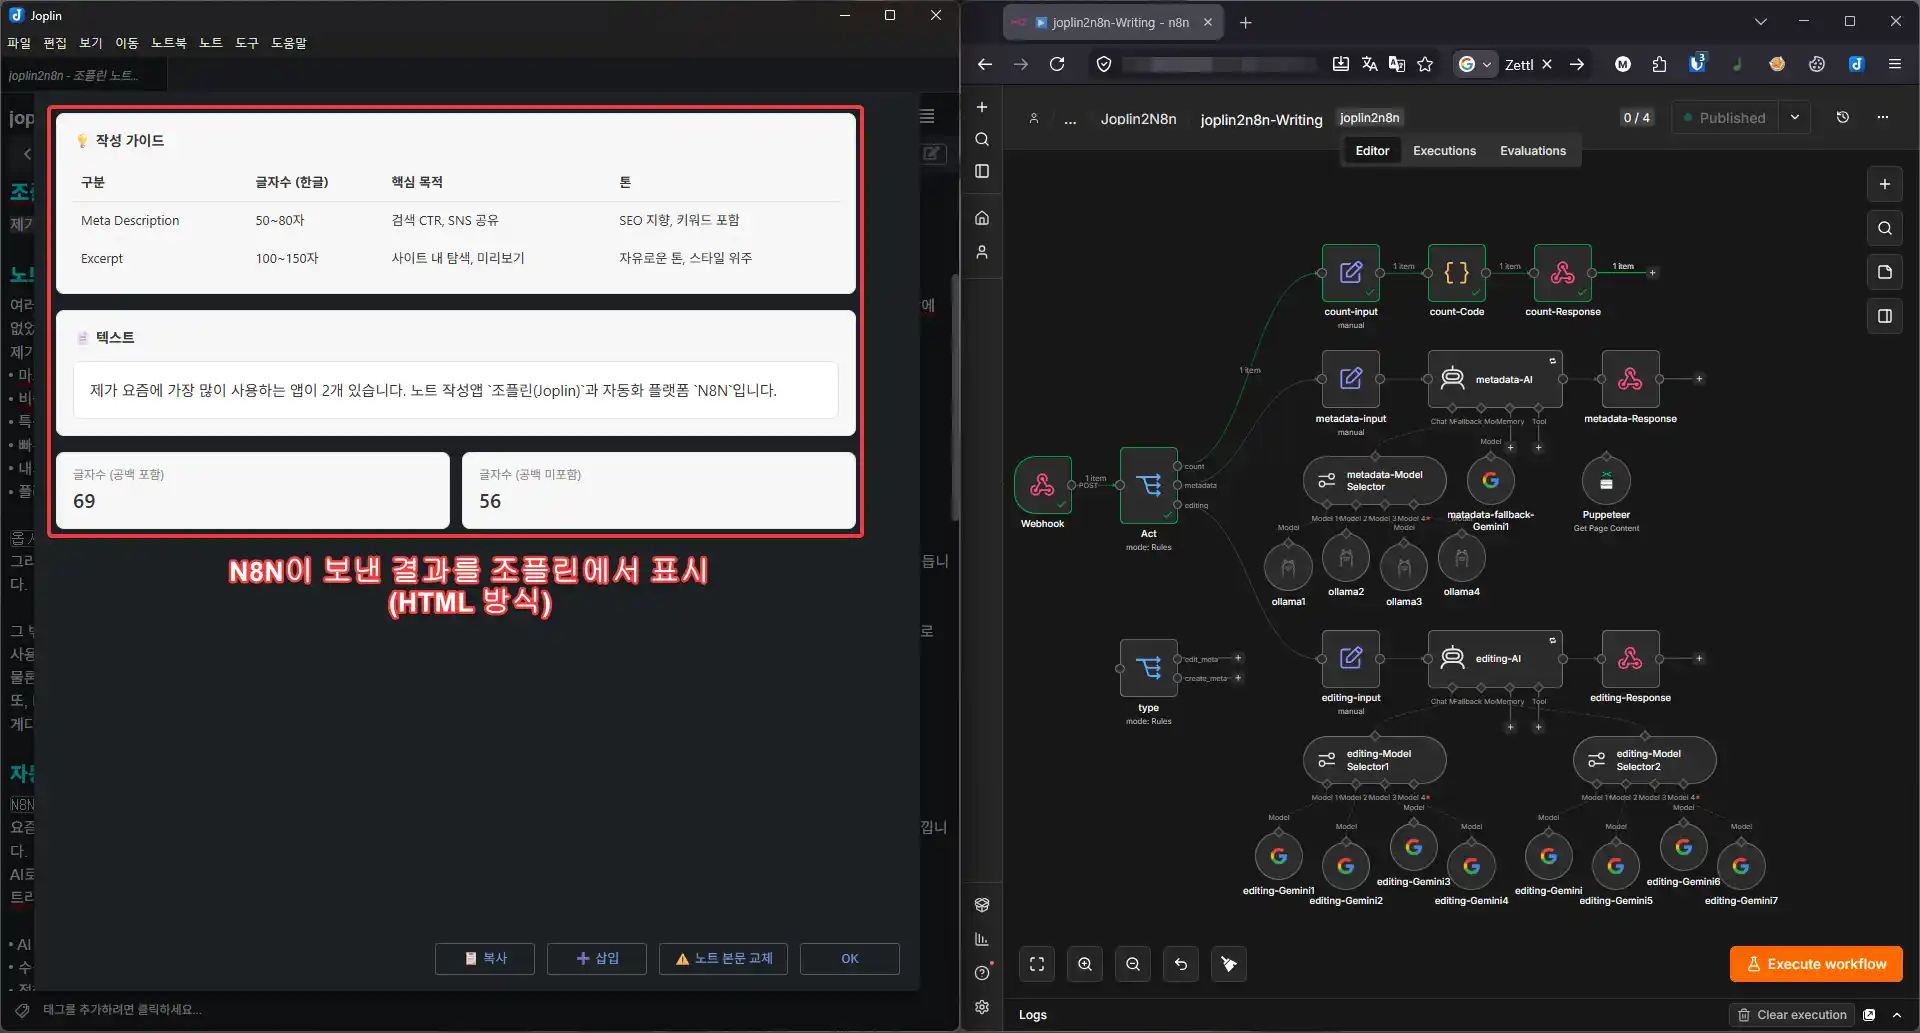Click OK button in Joplin dialog

pos(849,958)
